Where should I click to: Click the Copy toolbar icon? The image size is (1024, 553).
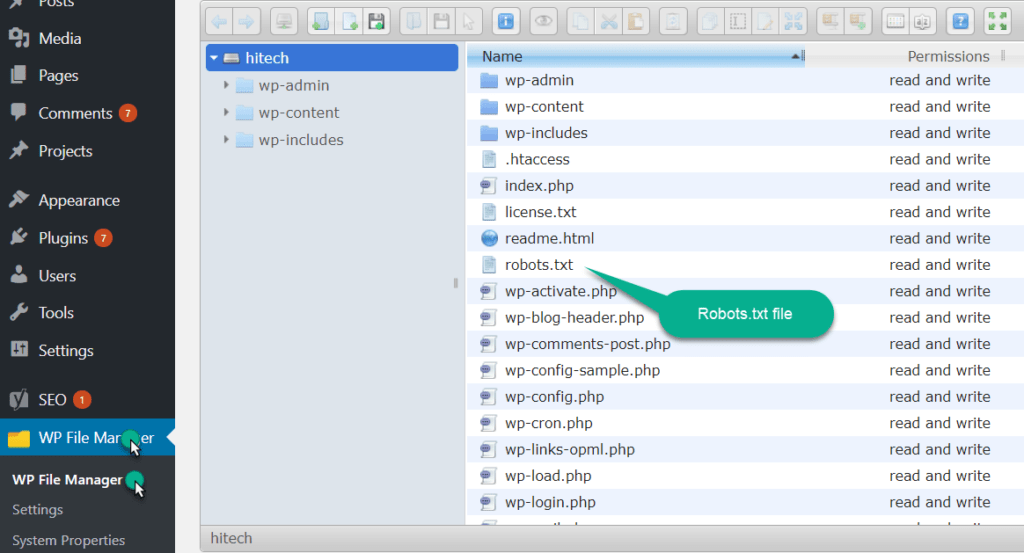581,22
